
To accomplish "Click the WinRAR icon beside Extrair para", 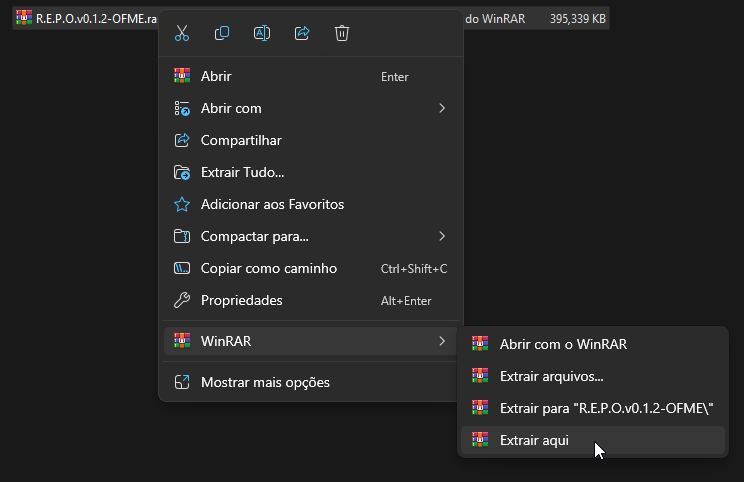I will [480, 408].
